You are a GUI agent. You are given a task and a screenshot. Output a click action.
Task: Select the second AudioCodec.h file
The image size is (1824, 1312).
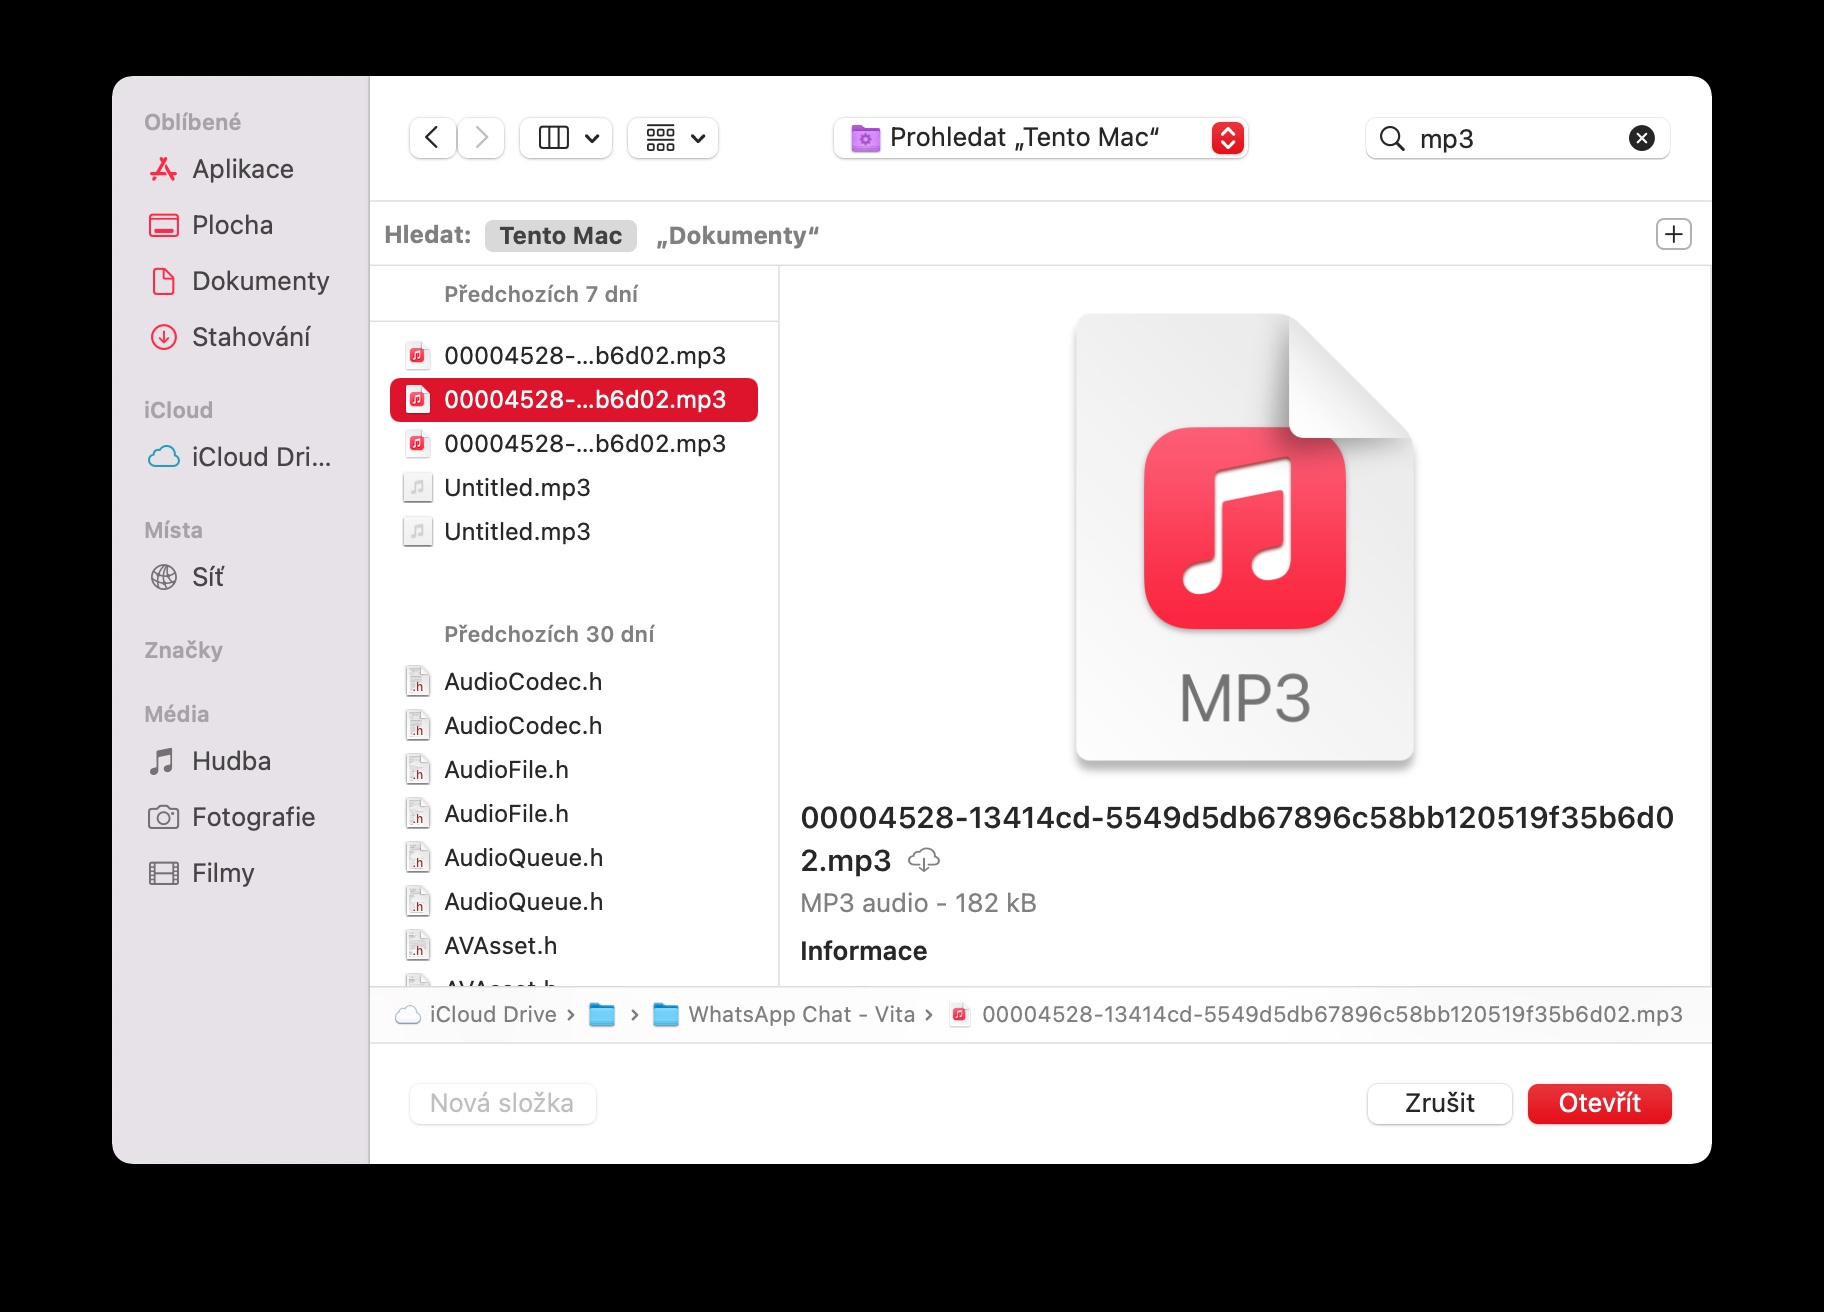point(574,725)
